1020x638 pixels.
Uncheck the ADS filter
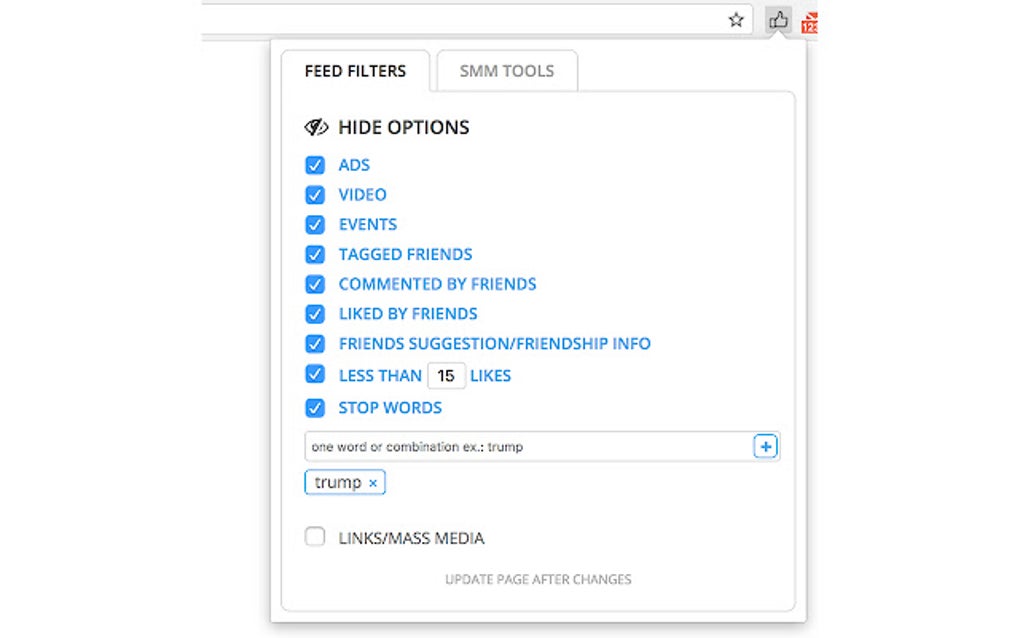tap(315, 164)
